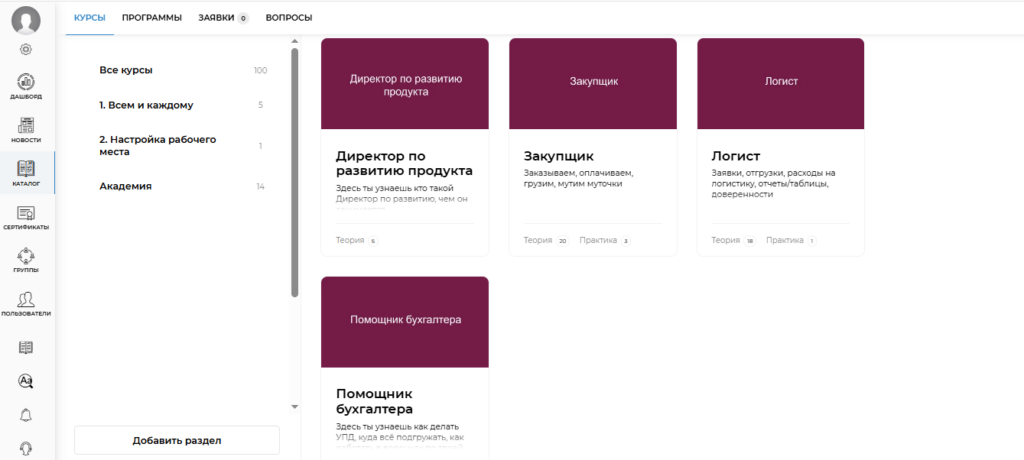Open the Группы sidebar icon

pos(26,260)
